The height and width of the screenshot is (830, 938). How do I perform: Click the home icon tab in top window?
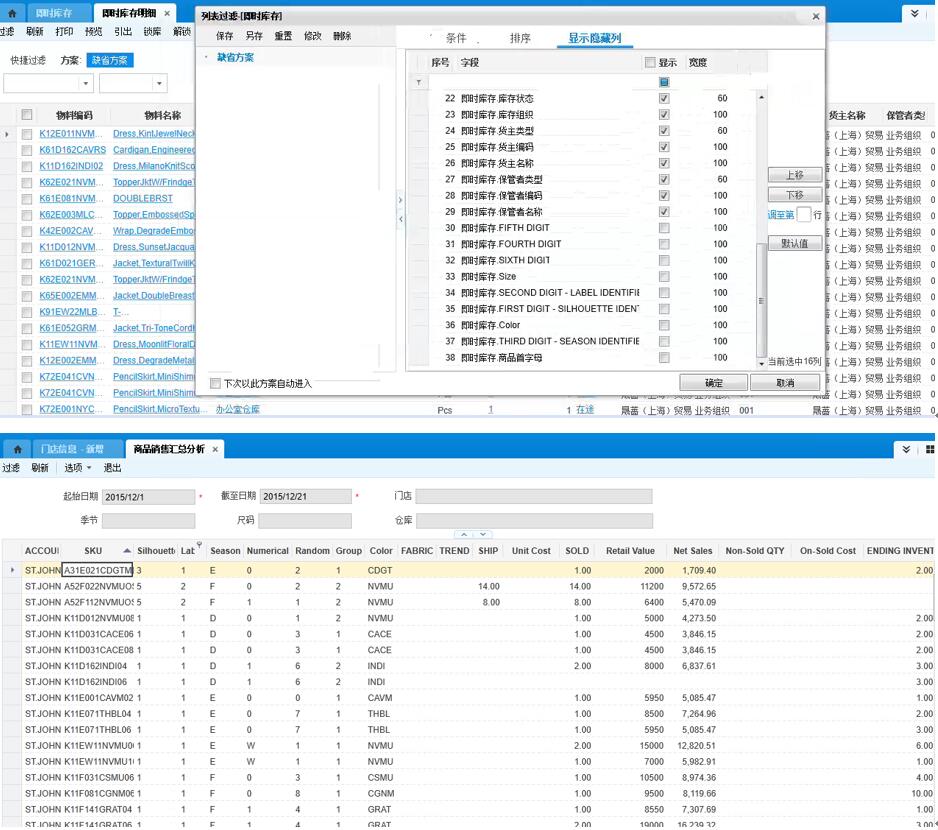(12, 13)
